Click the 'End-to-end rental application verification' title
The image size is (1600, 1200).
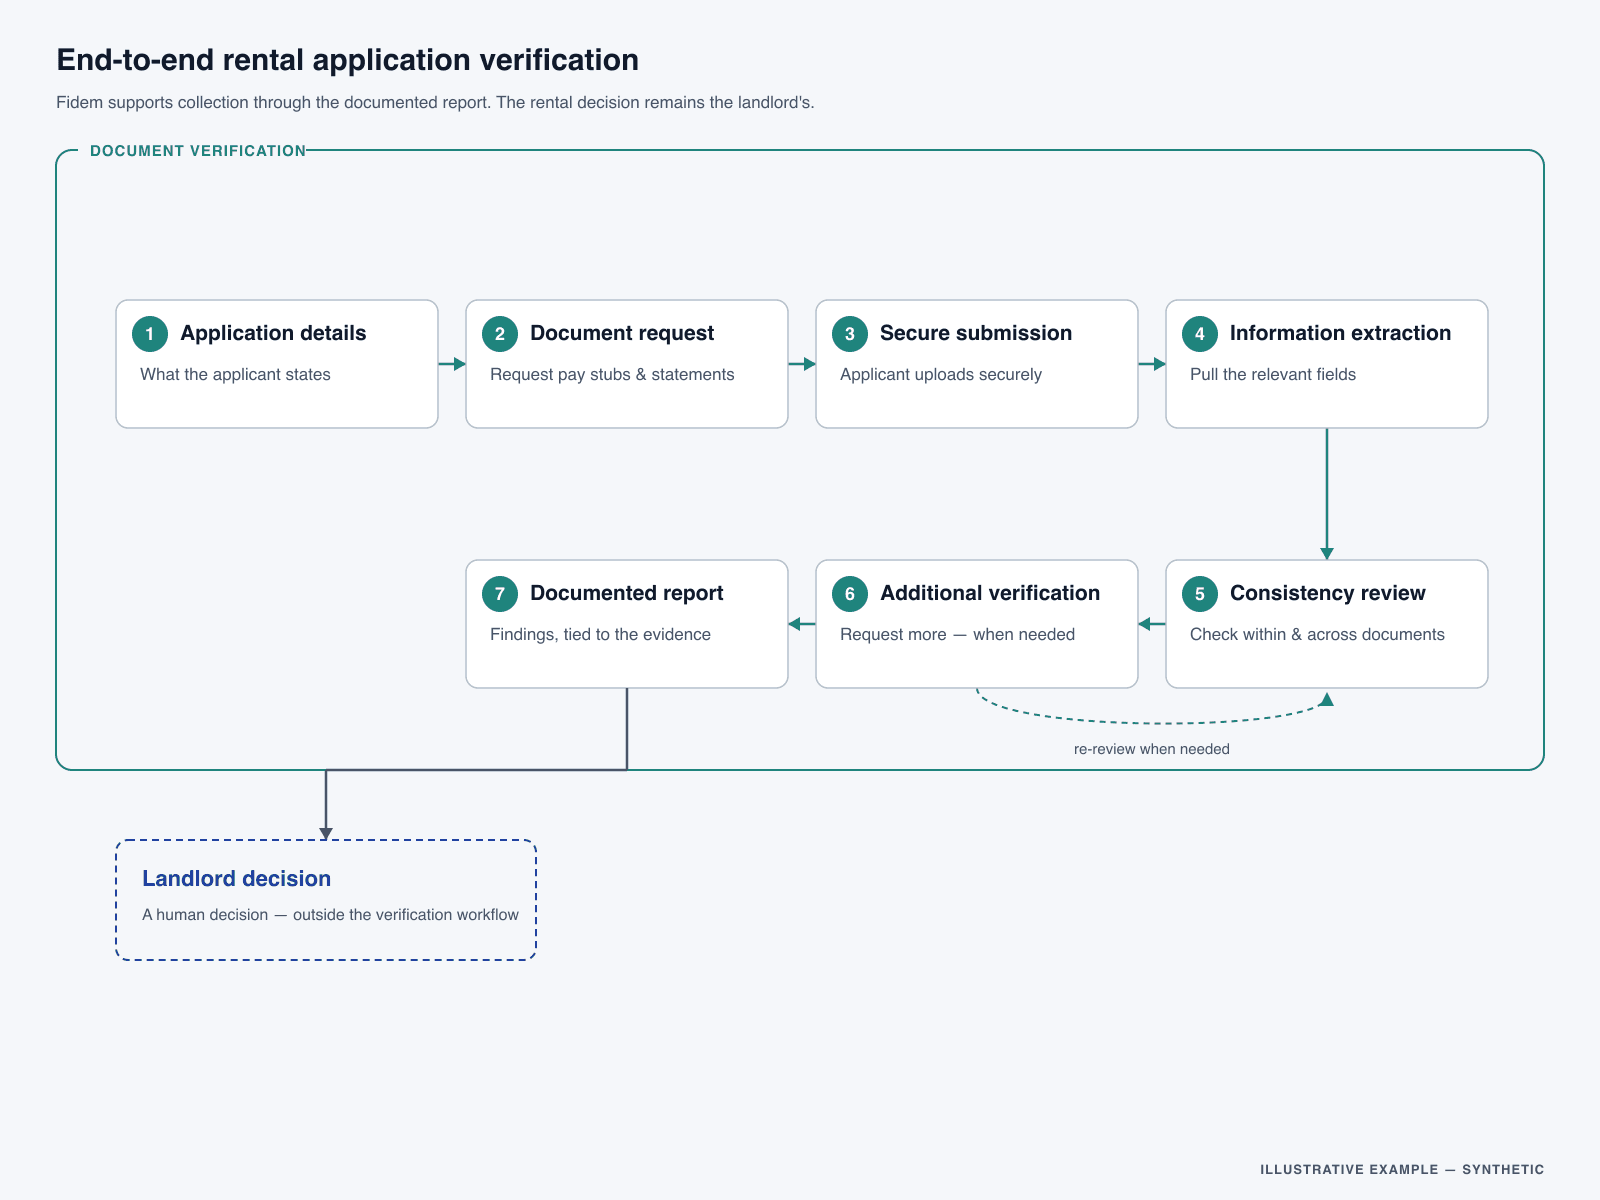(347, 60)
